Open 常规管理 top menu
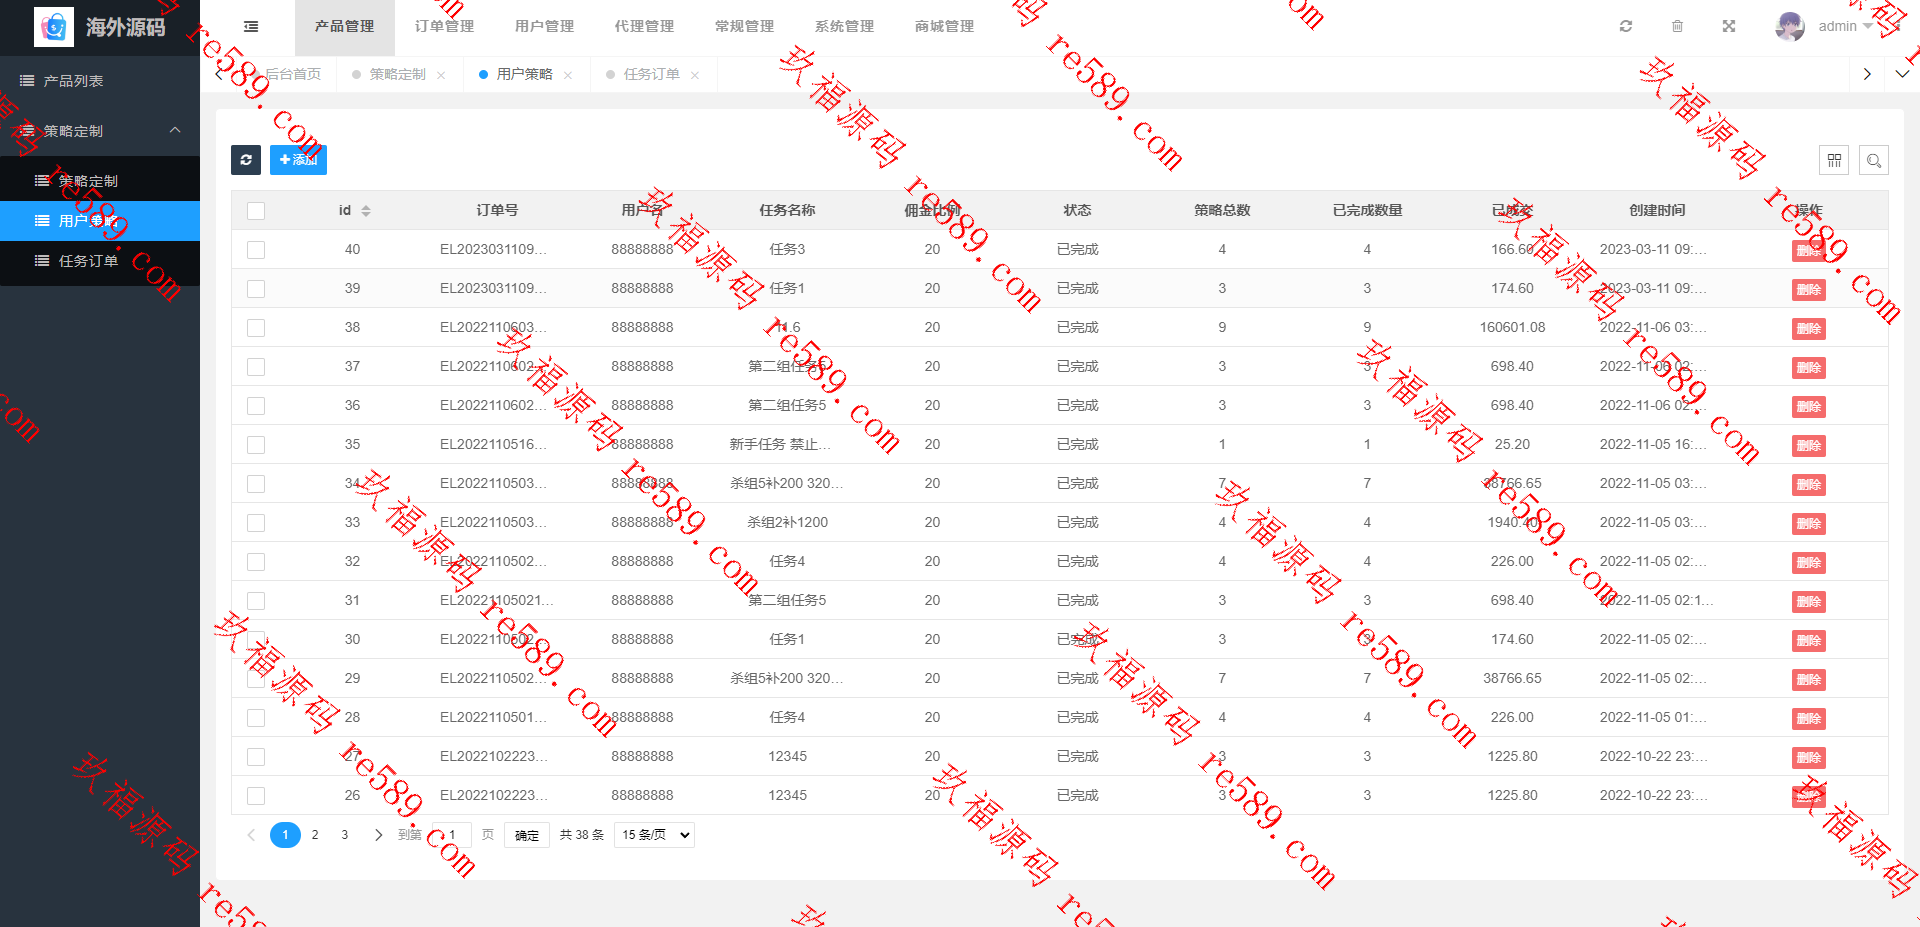1920x927 pixels. point(744,27)
